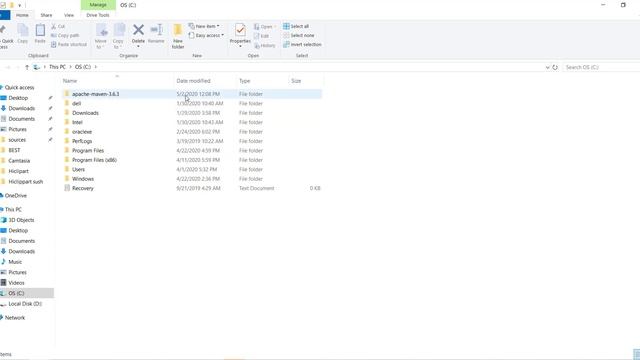Viewport: 640px width, 360px height.
Task: Click the Rename icon
Action: pos(156,30)
